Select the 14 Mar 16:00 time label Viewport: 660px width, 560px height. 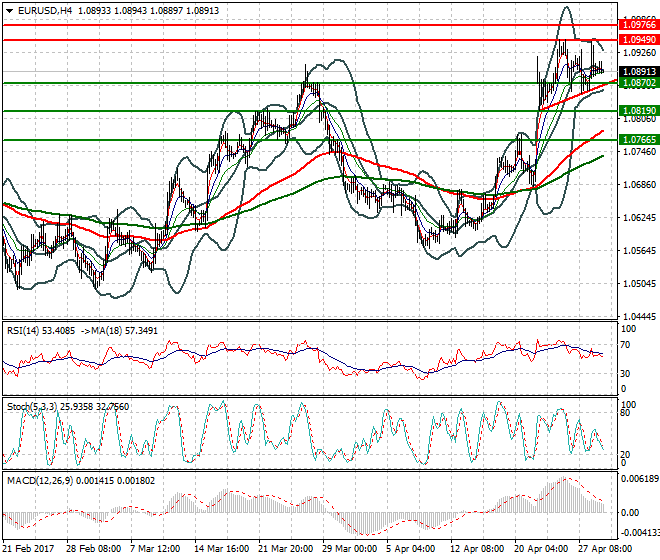pyautogui.click(x=221, y=549)
